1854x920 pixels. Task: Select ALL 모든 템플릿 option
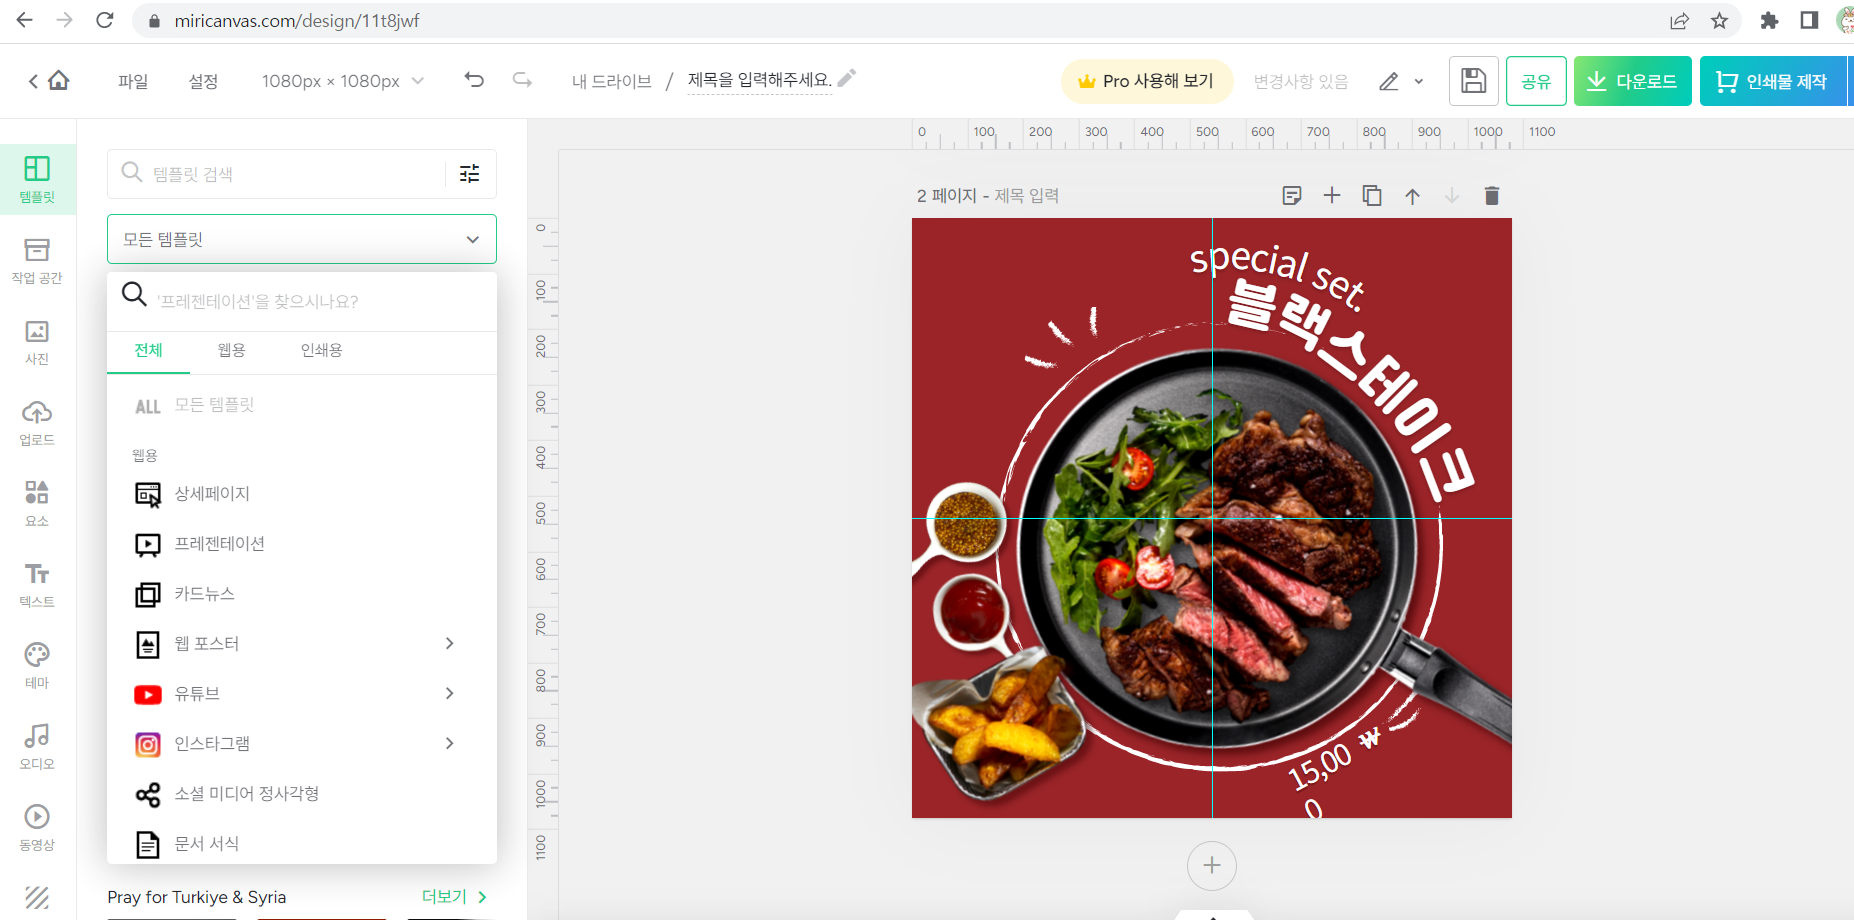click(x=302, y=405)
